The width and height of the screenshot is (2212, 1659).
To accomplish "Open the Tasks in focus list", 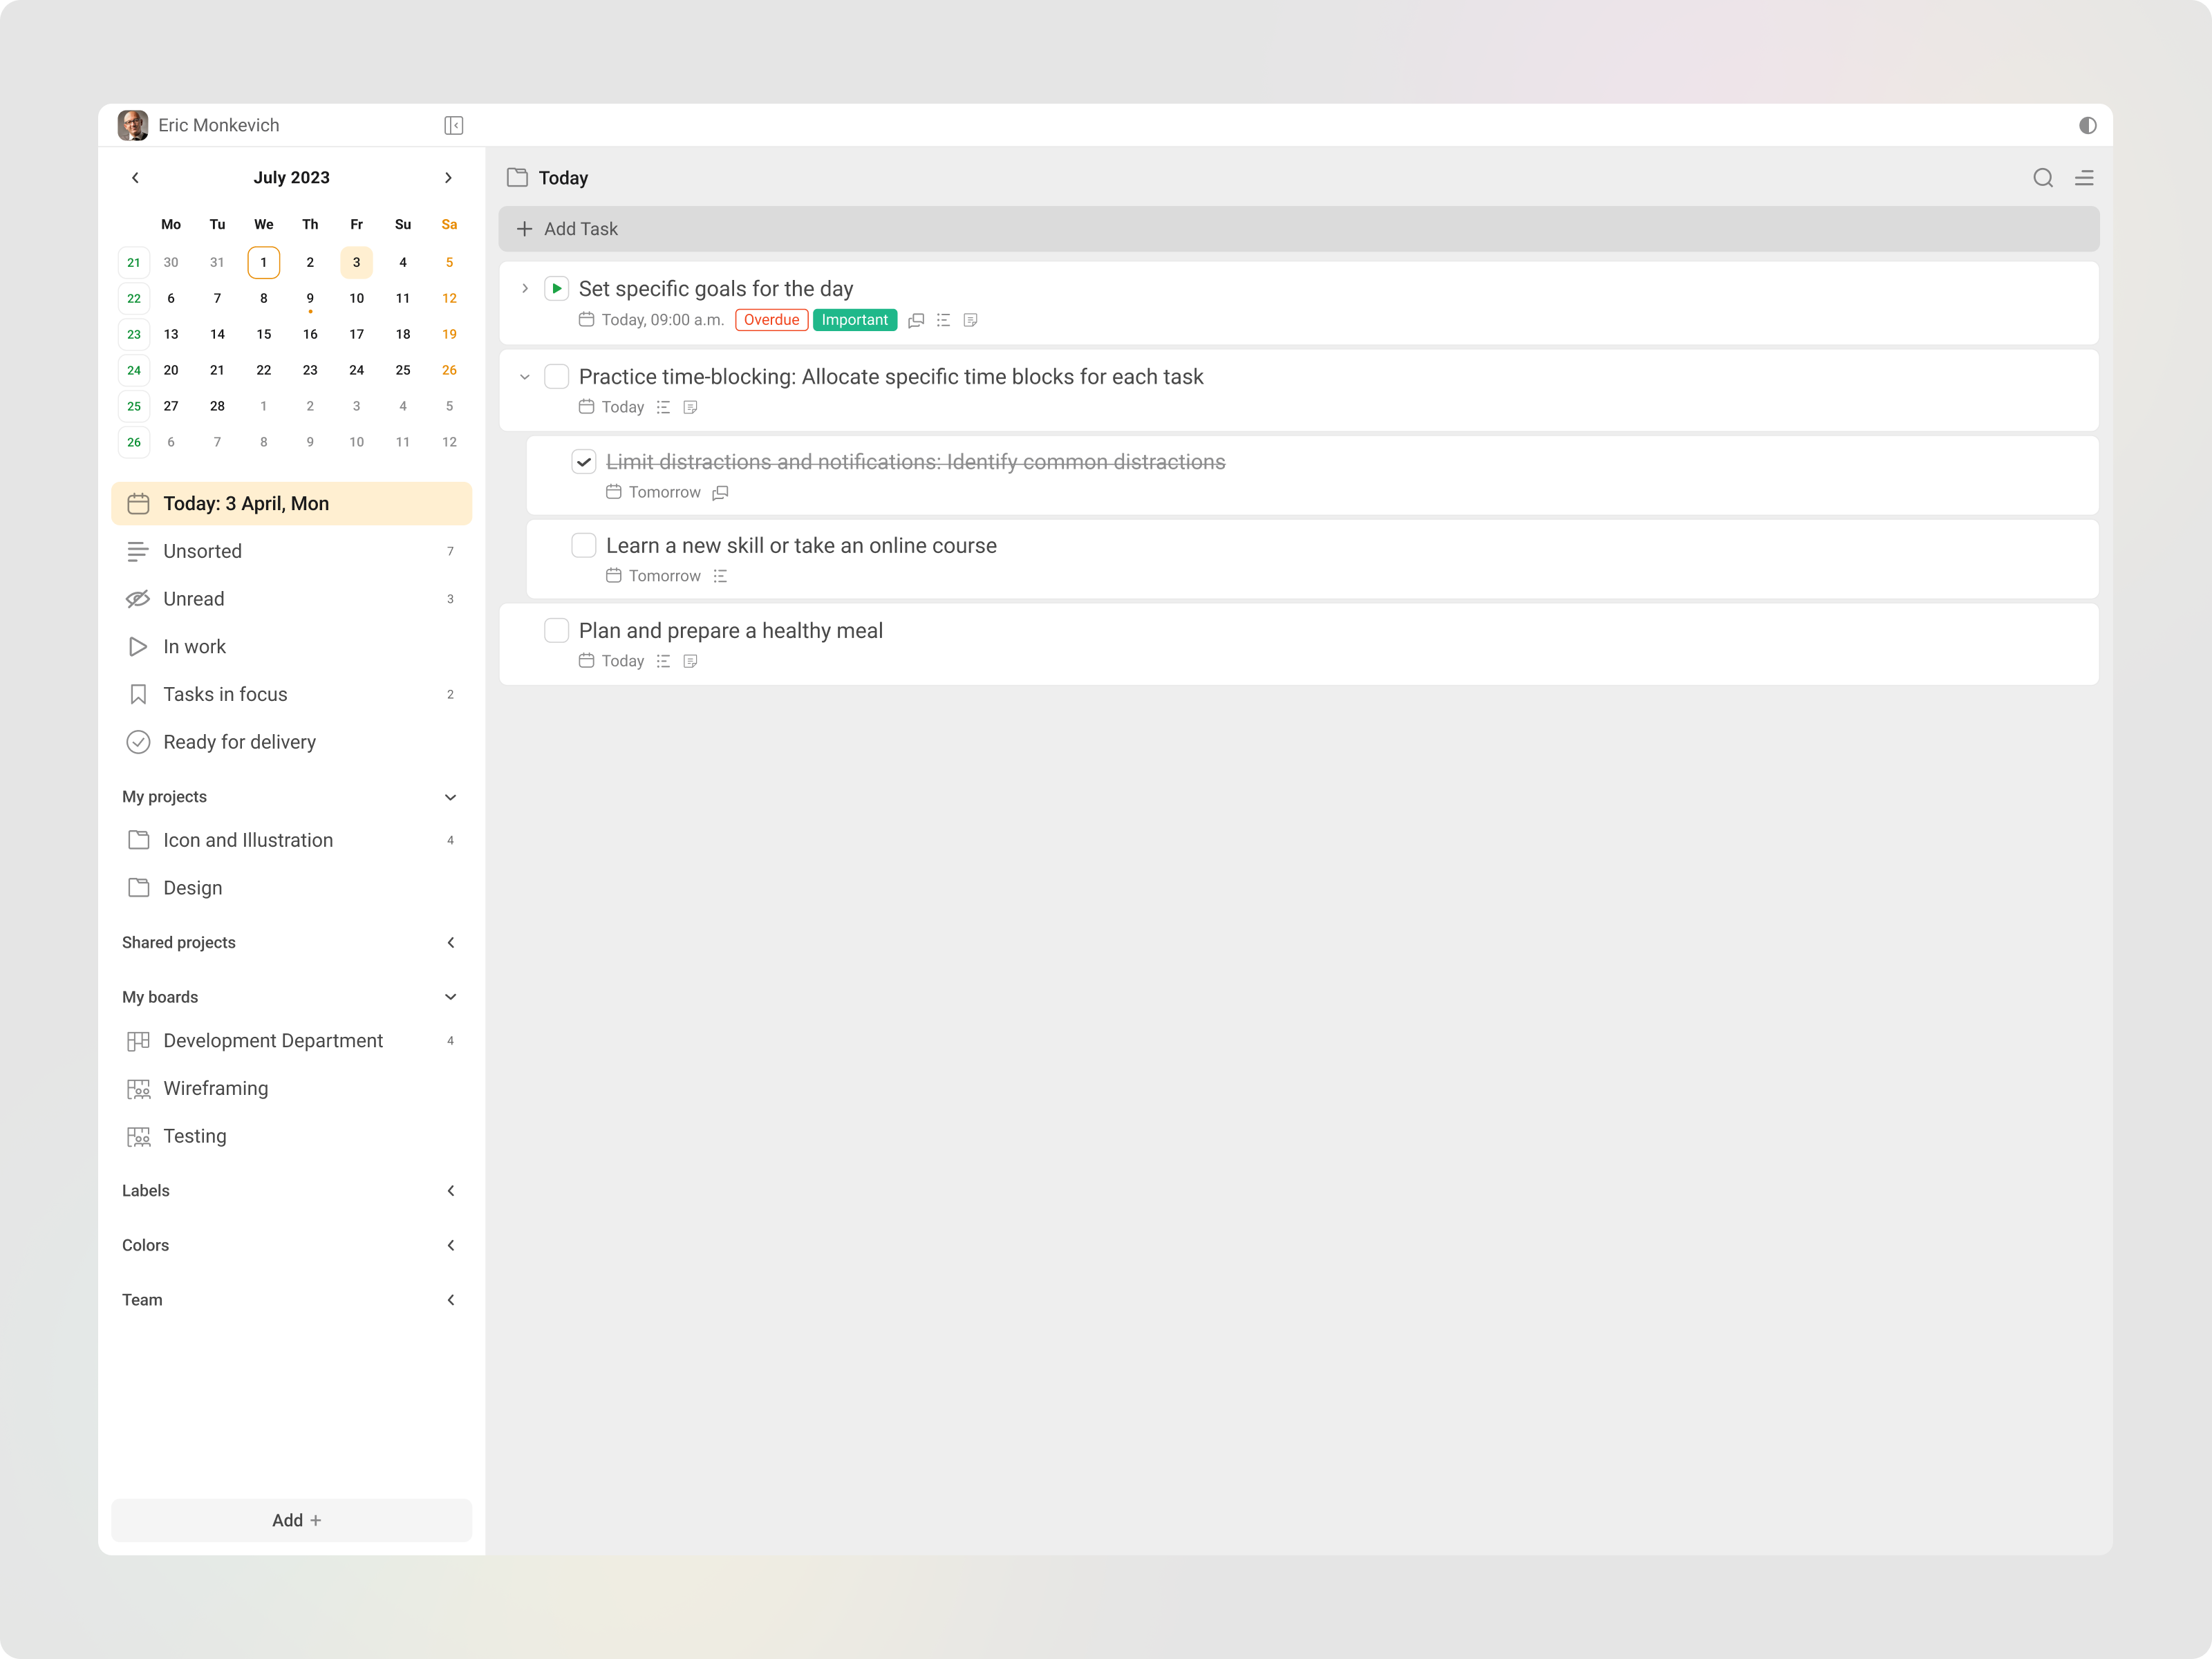I will [225, 693].
